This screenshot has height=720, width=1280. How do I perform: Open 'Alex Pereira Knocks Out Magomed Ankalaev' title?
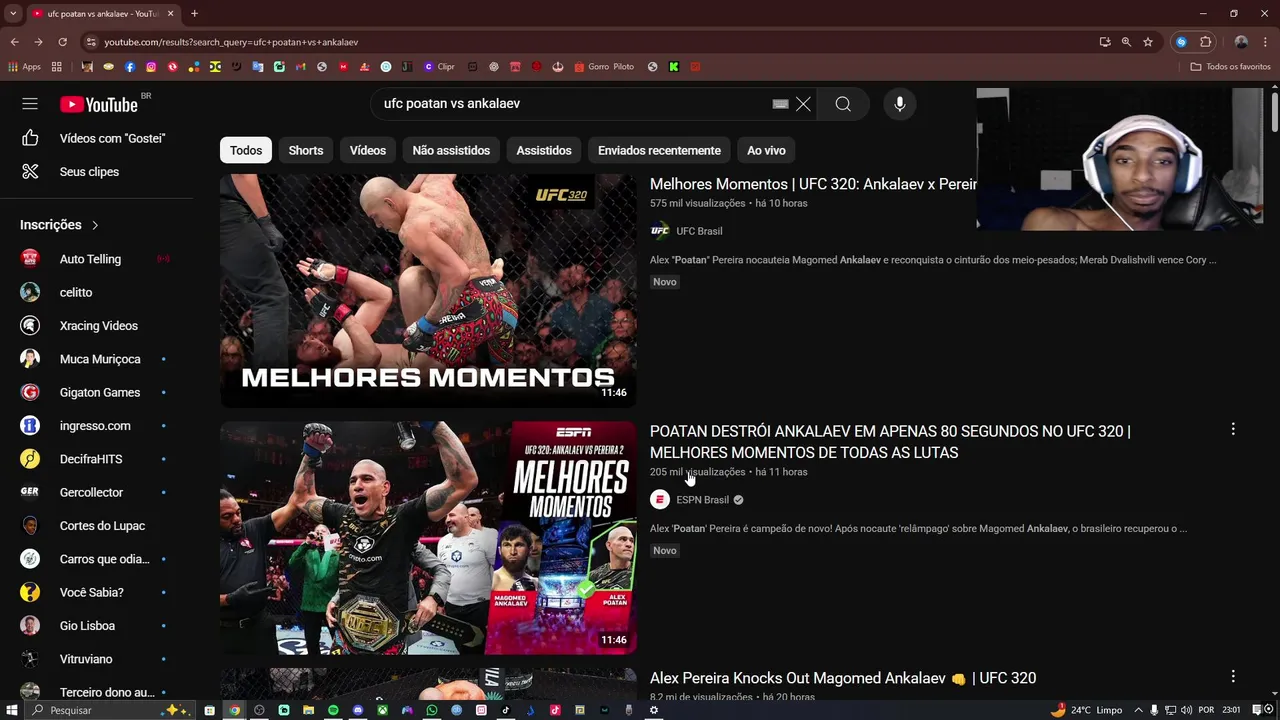843,678
